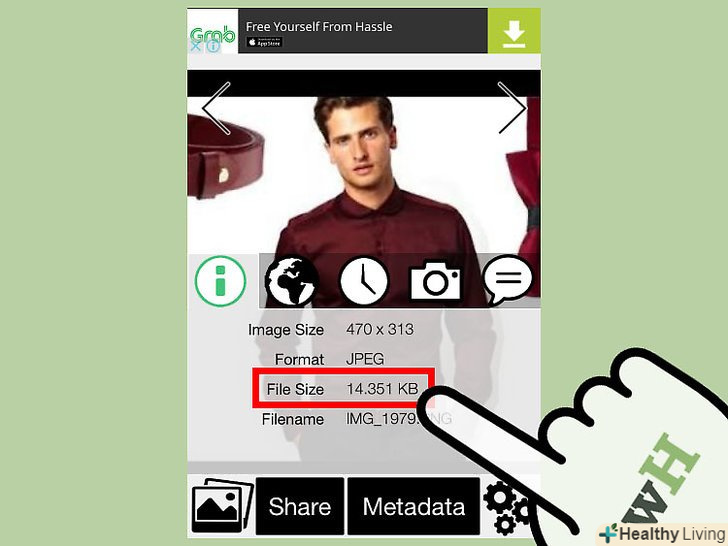Click the Filename IMG_1979 row

pos(356,419)
